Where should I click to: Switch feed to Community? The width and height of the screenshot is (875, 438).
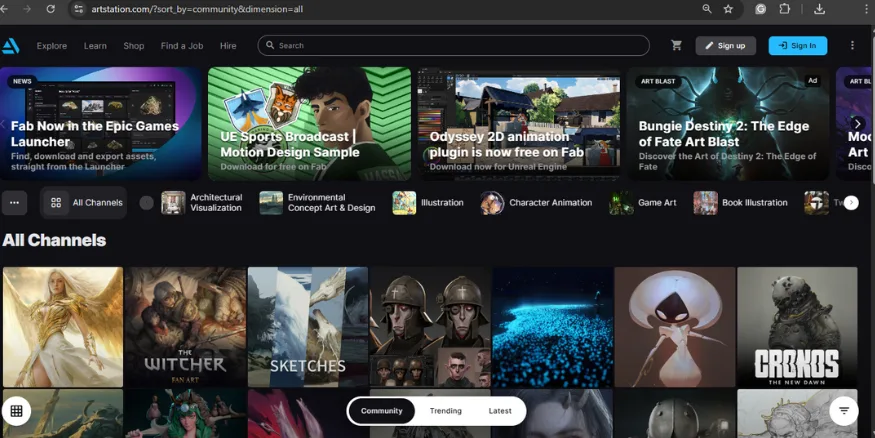tap(382, 411)
